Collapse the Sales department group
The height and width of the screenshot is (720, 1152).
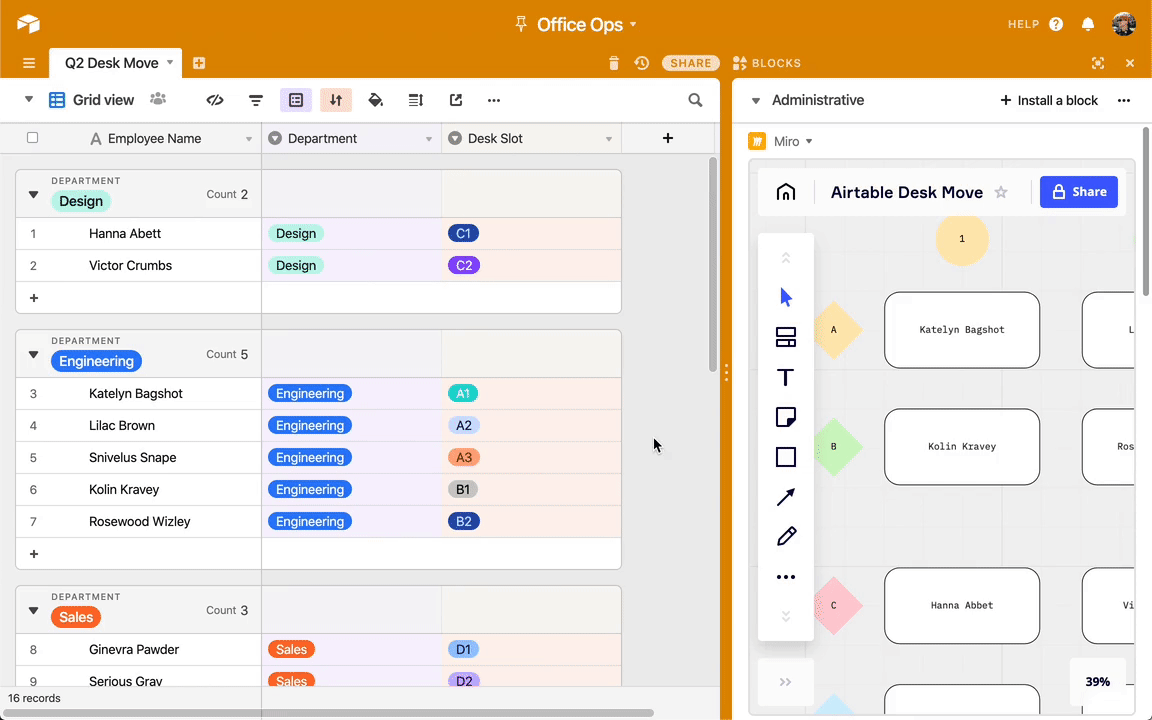33,610
